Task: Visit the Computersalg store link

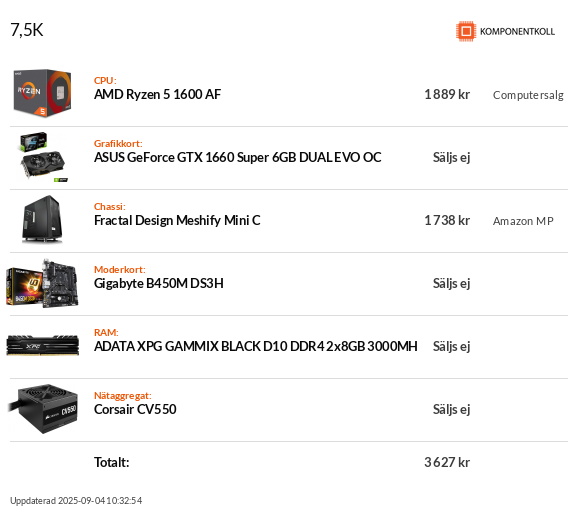Action: (x=528, y=95)
